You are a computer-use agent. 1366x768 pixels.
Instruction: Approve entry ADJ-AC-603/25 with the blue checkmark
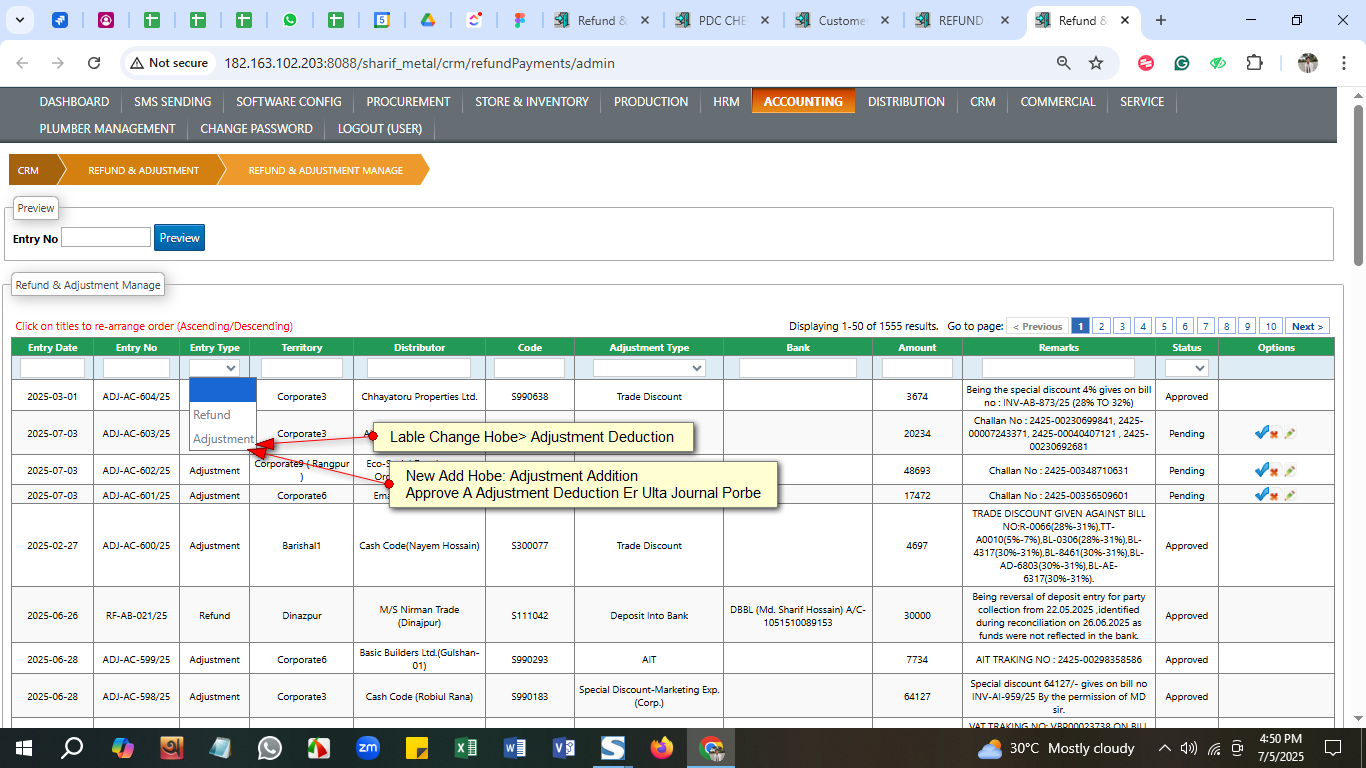pyautogui.click(x=1261, y=433)
